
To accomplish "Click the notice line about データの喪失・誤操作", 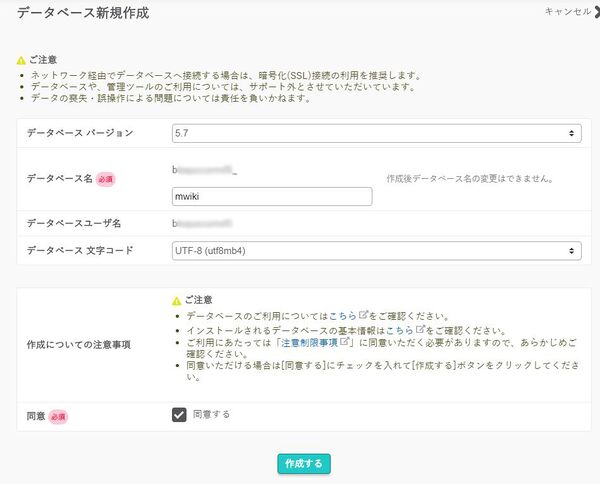I will (x=171, y=98).
